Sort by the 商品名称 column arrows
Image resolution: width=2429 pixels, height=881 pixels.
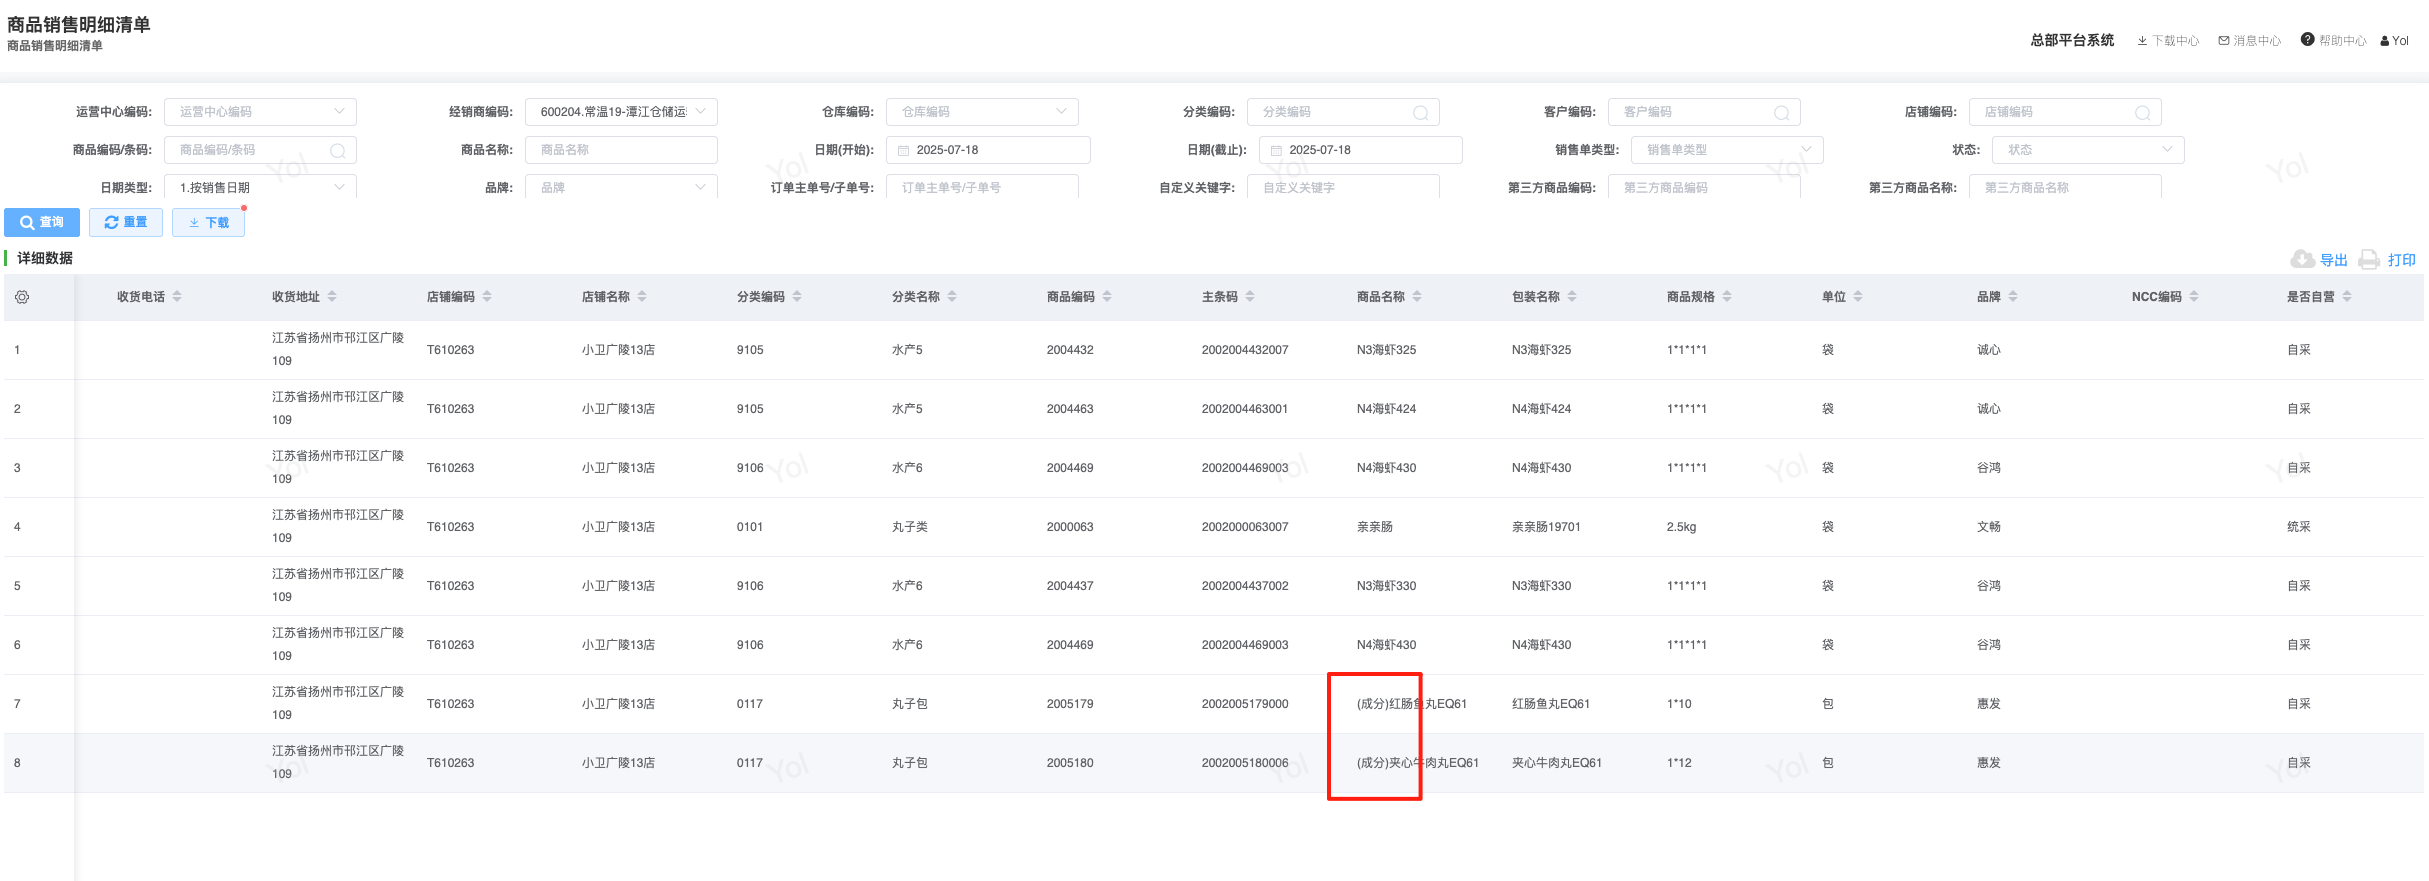tap(1417, 297)
